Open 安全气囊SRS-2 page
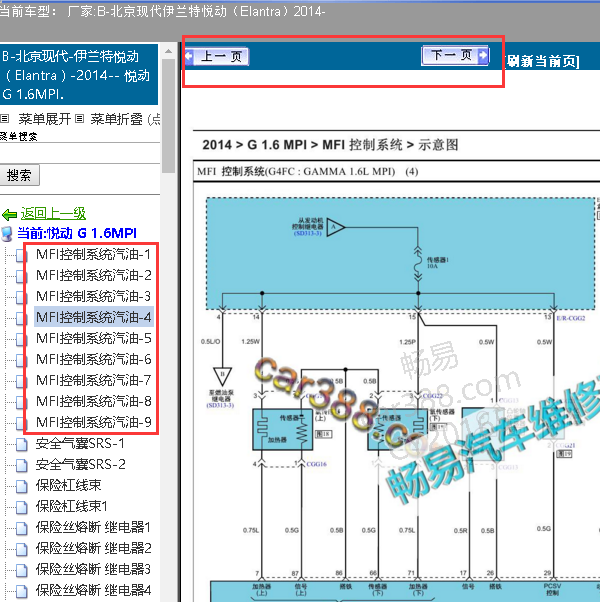Screen dimensions: 600x602 [x=81, y=465]
